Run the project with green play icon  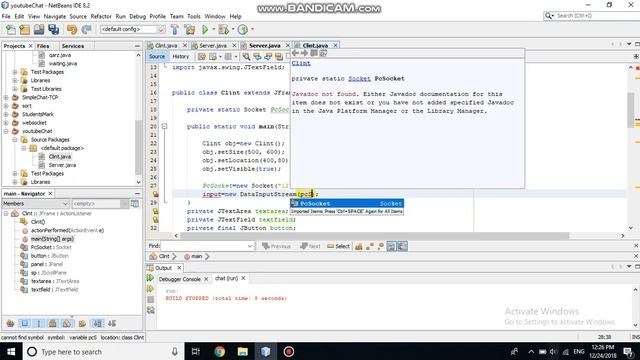coord(205,29)
